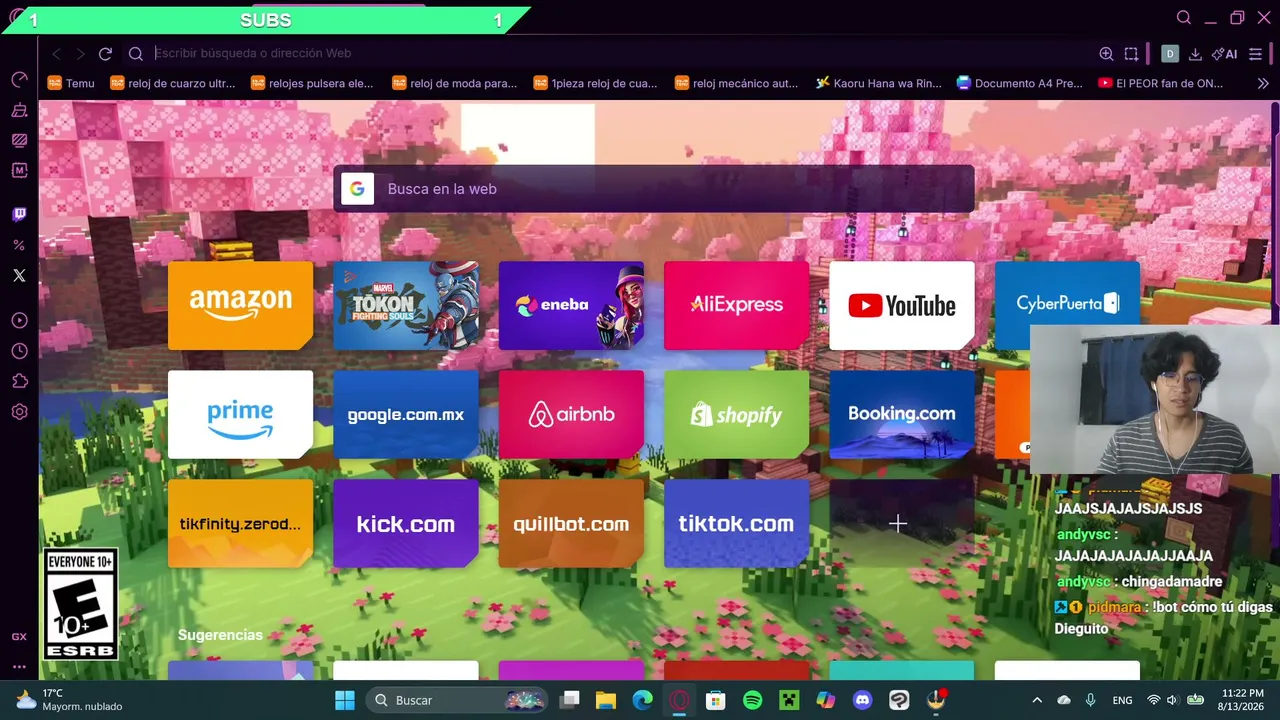
Task: Click the magnifier icon in the address bar
Action: pyautogui.click(x=136, y=54)
